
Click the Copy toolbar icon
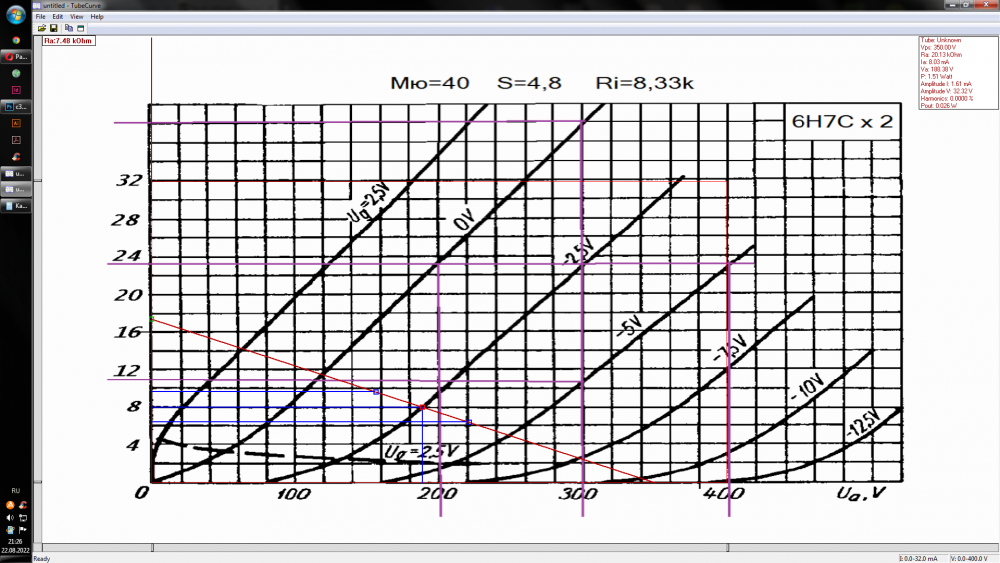68,28
